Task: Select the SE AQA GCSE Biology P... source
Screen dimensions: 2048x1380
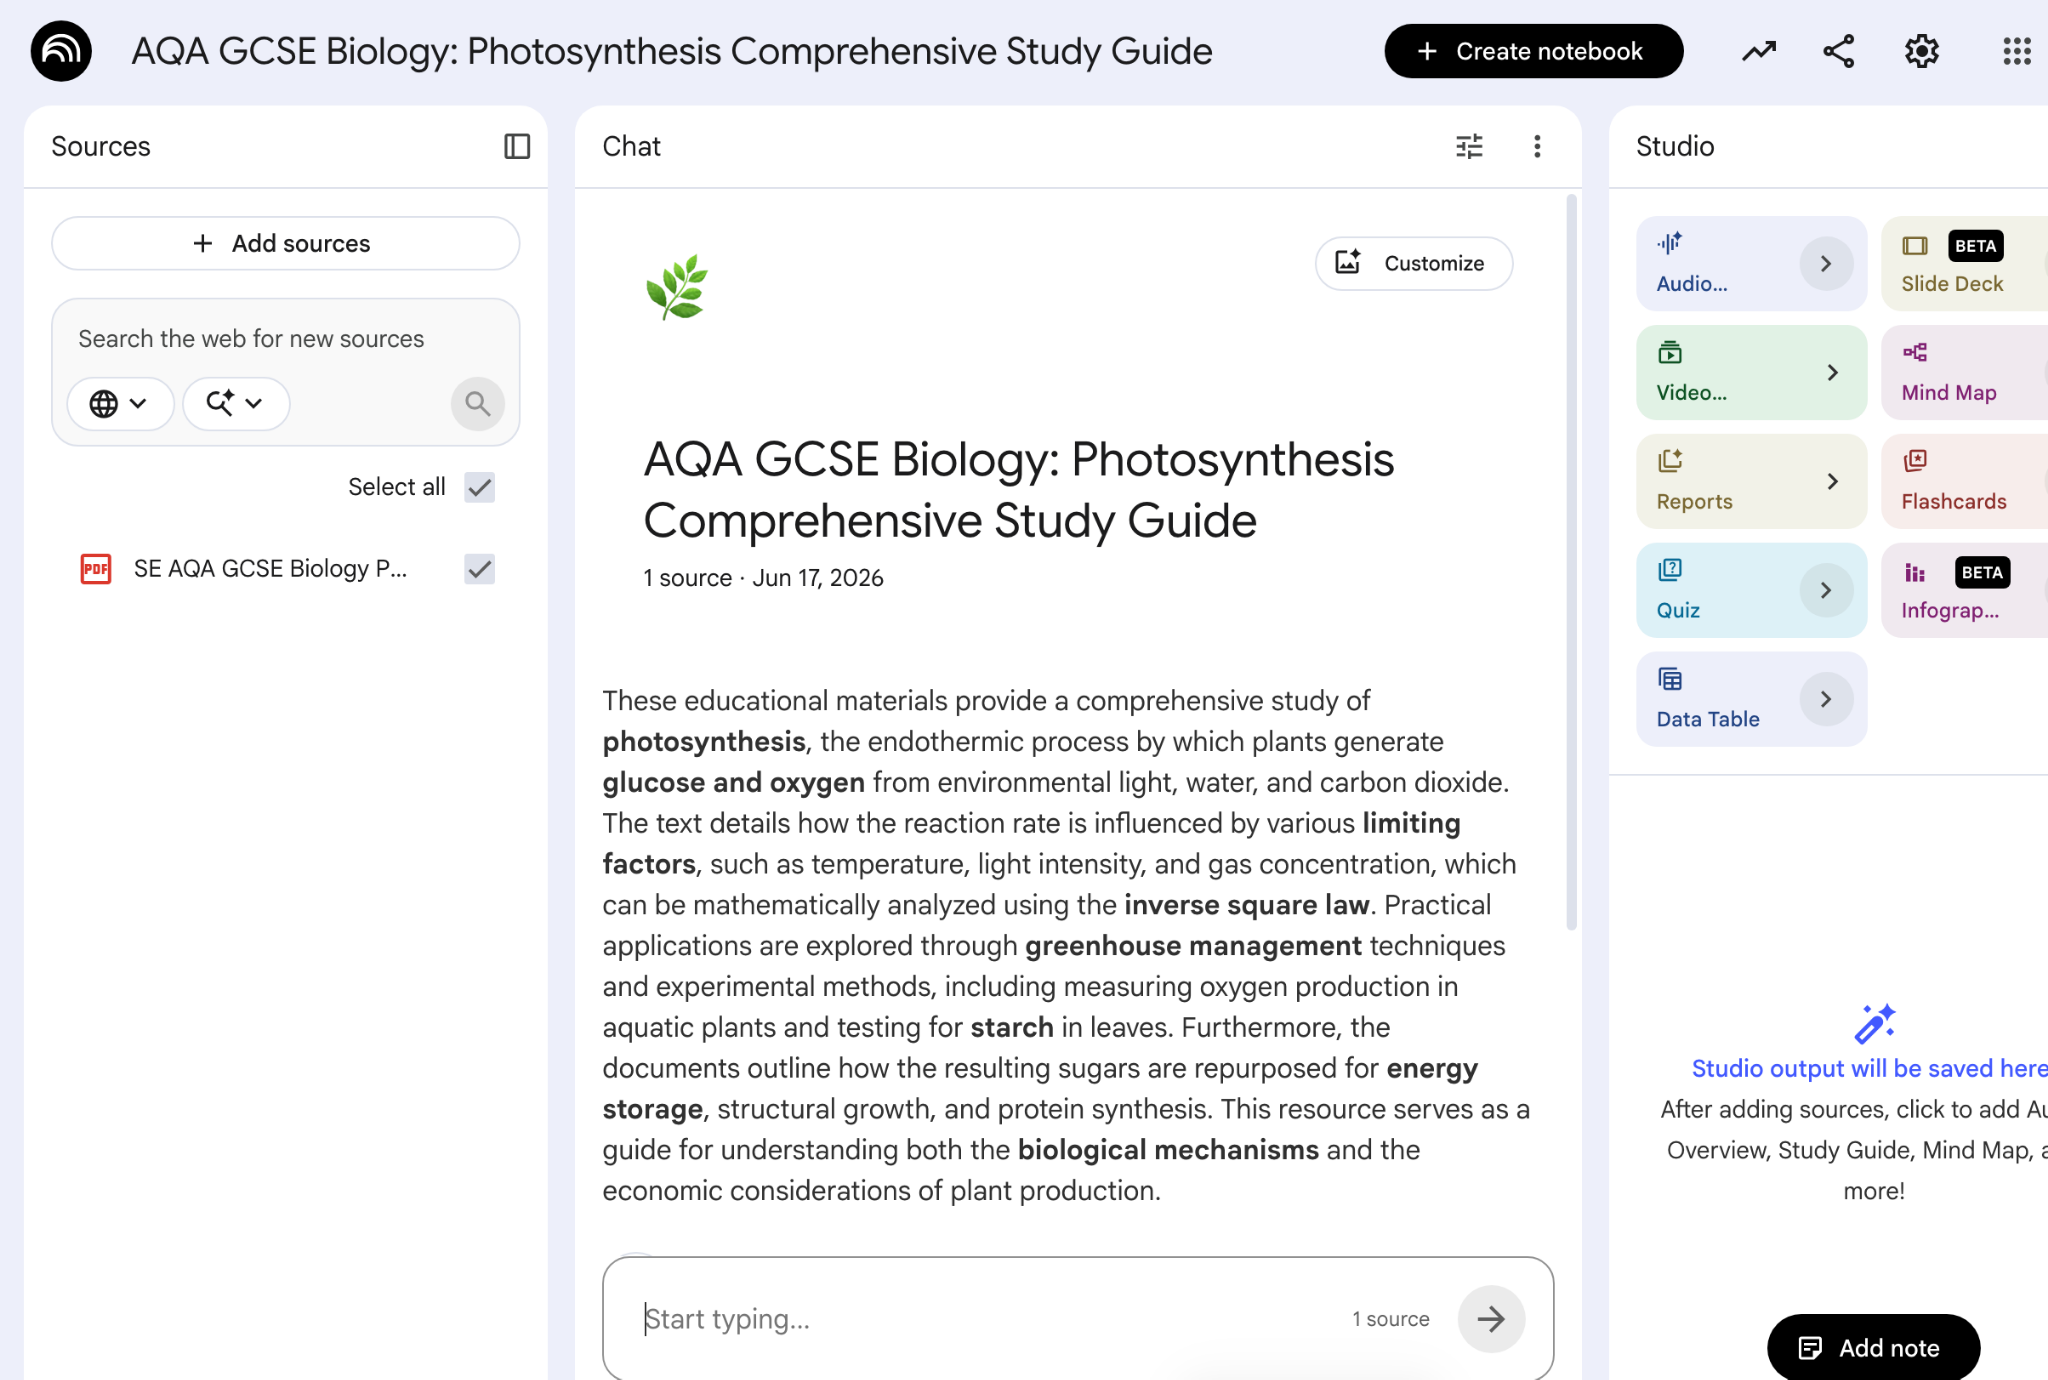Action: click(x=270, y=569)
